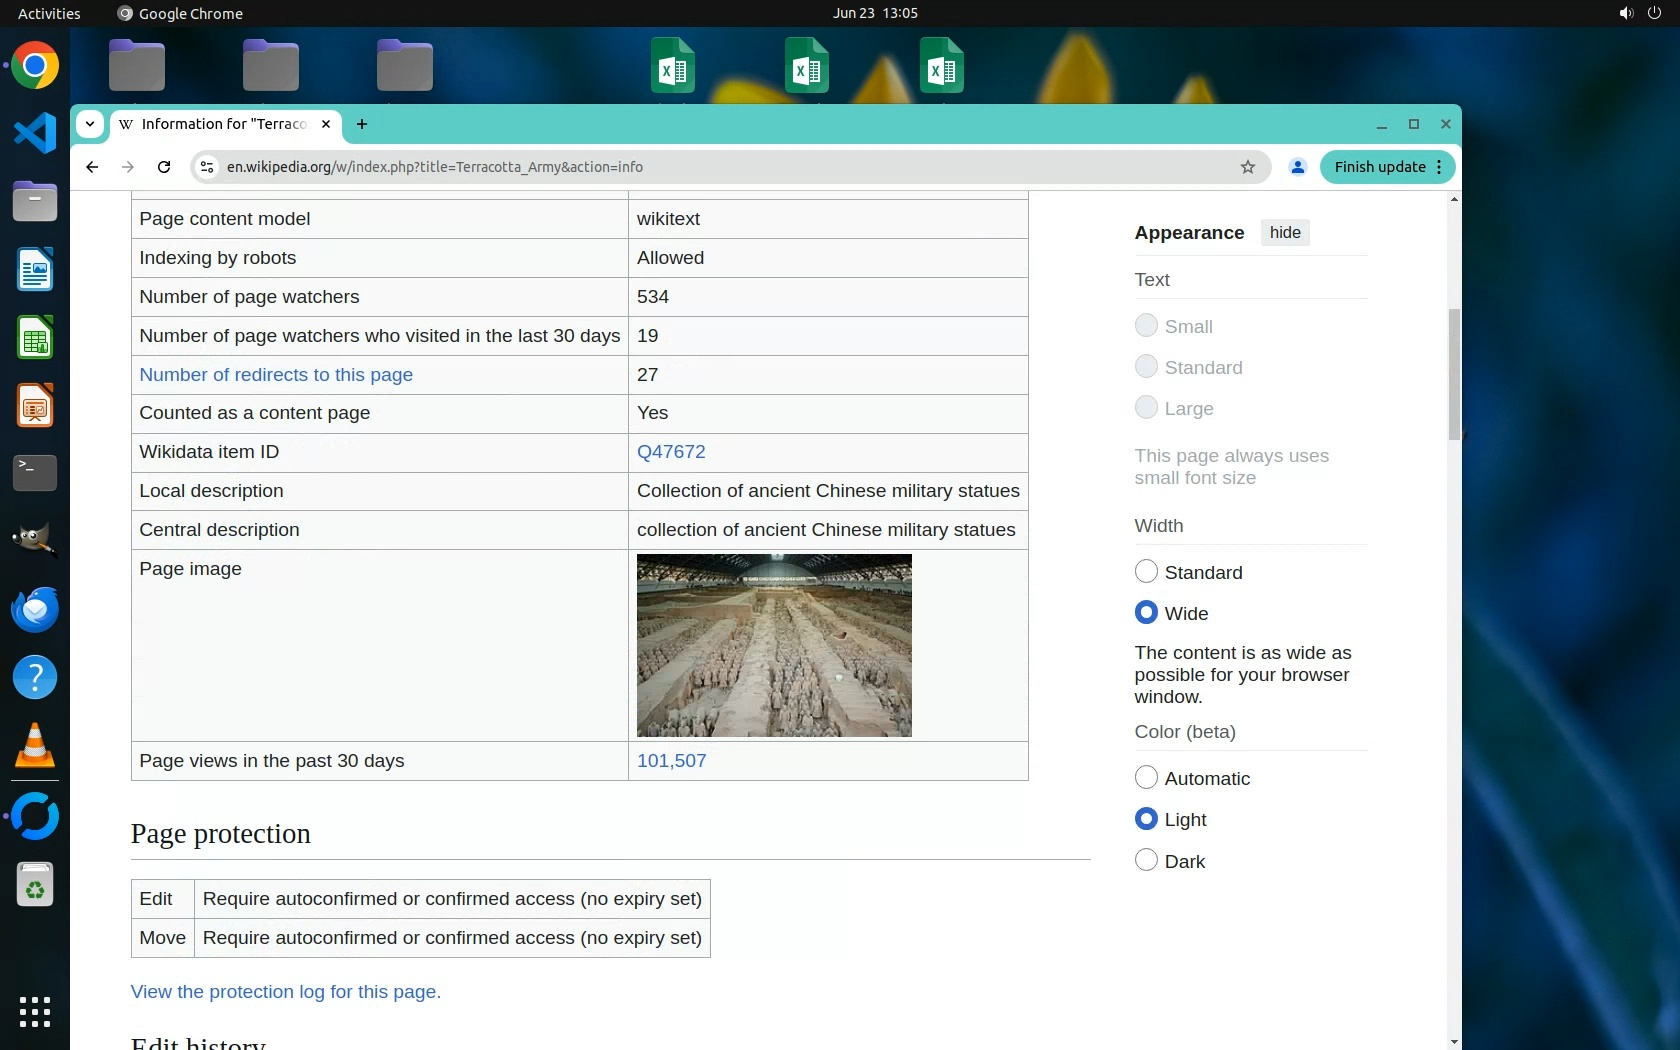Screen dimensions: 1680x1050
Task: Expand the tab search dropdown arrow
Action: (90, 124)
